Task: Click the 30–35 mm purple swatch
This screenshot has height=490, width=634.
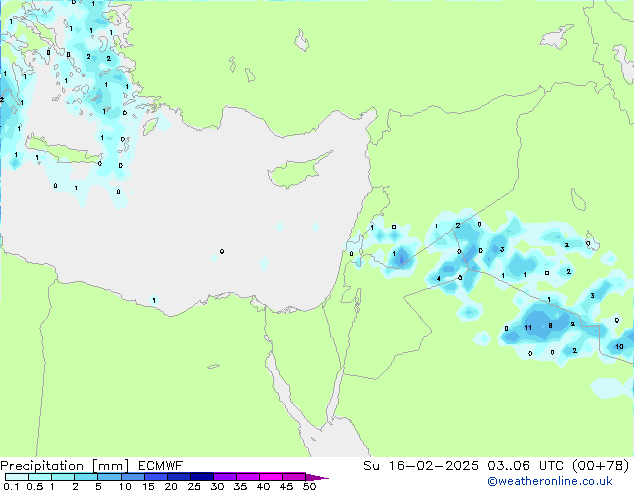Action: click(224, 477)
